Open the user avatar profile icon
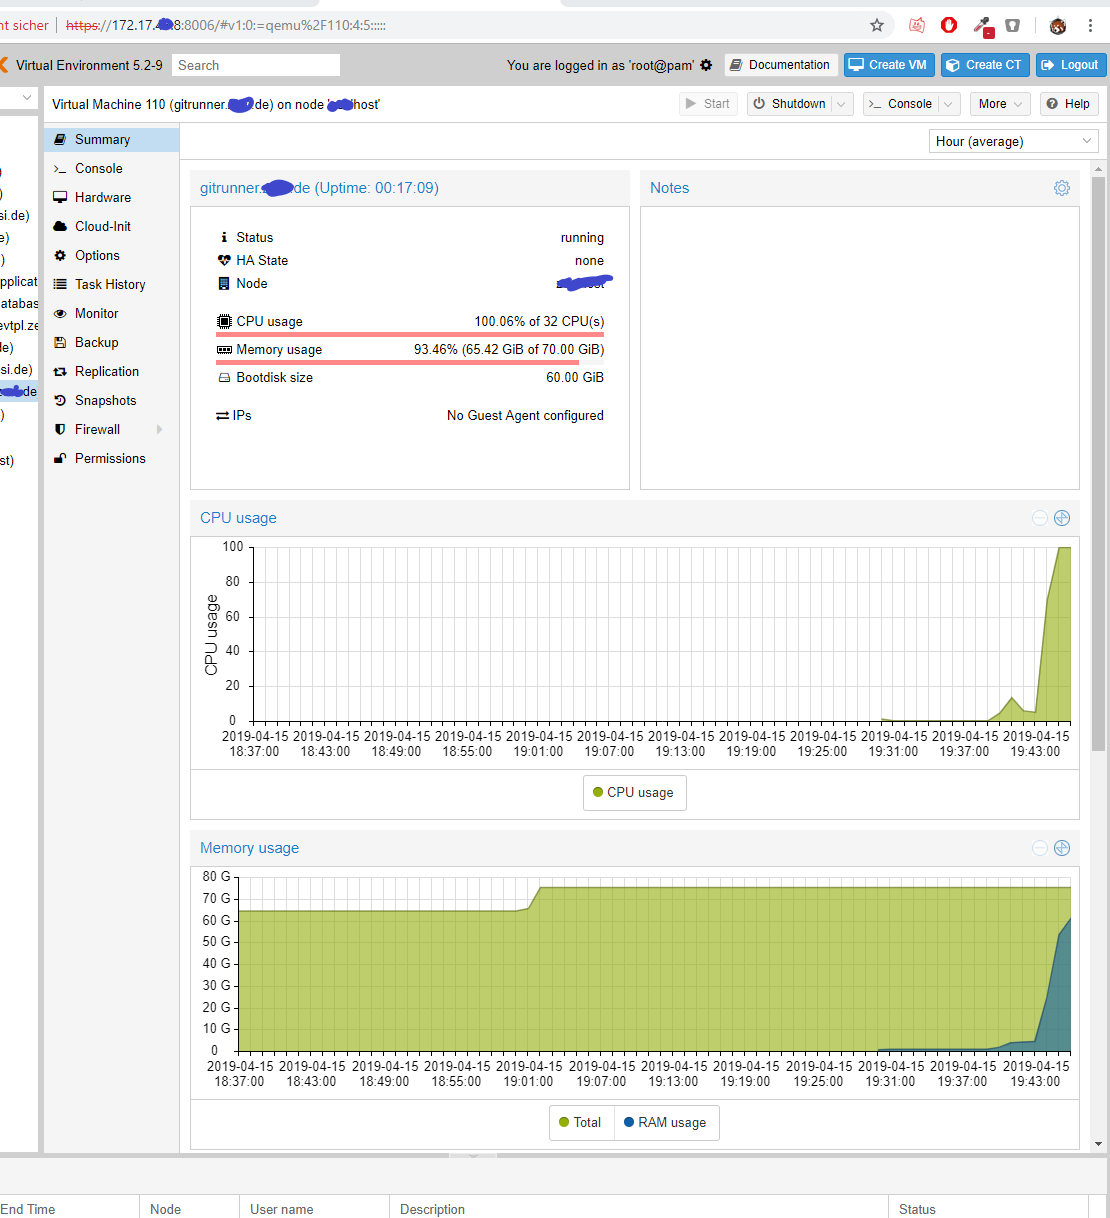Image resolution: width=1110 pixels, height=1218 pixels. click(x=1057, y=25)
